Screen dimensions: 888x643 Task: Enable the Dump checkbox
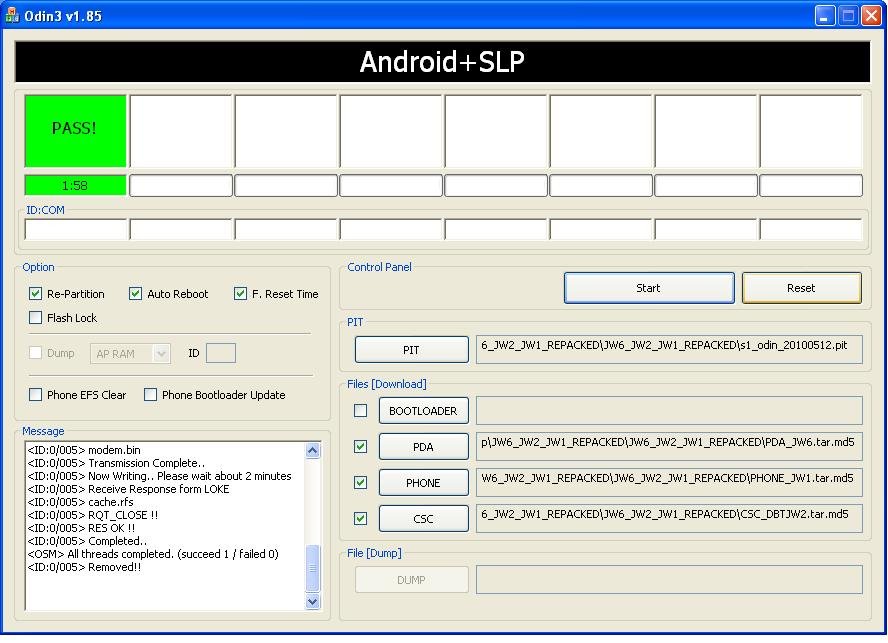click(x=35, y=353)
